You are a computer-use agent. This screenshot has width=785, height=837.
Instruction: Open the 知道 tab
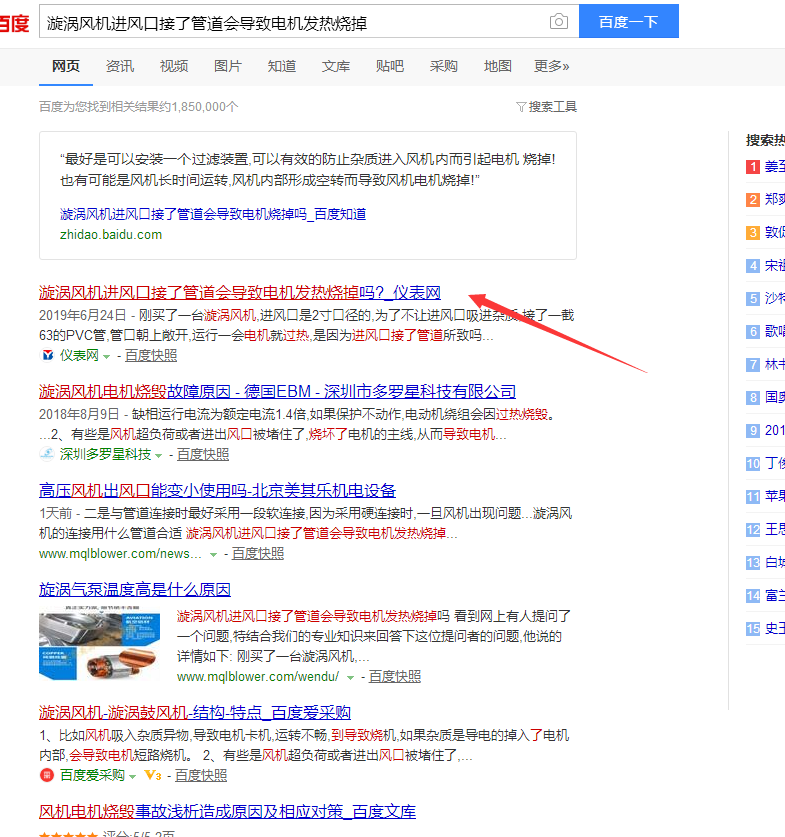point(281,66)
